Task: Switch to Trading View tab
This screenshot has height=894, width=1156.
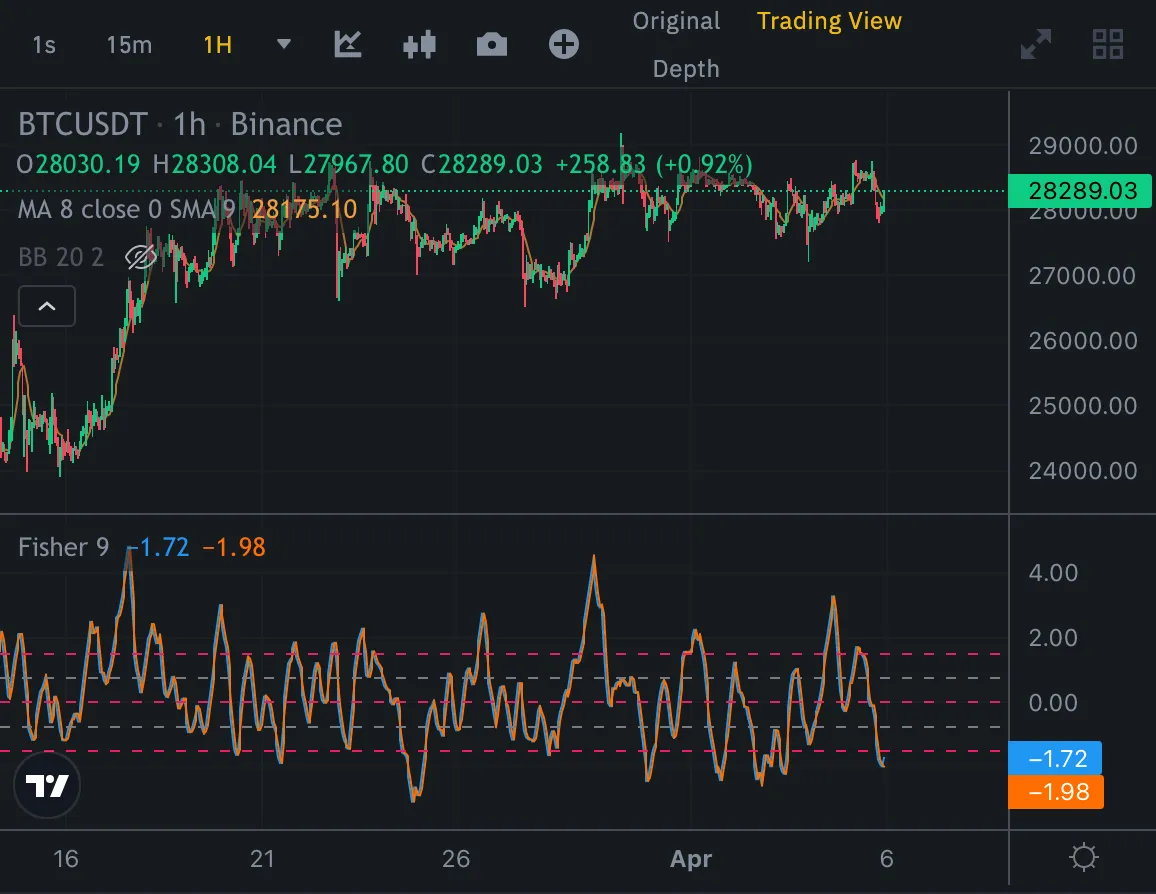Action: [x=829, y=21]
